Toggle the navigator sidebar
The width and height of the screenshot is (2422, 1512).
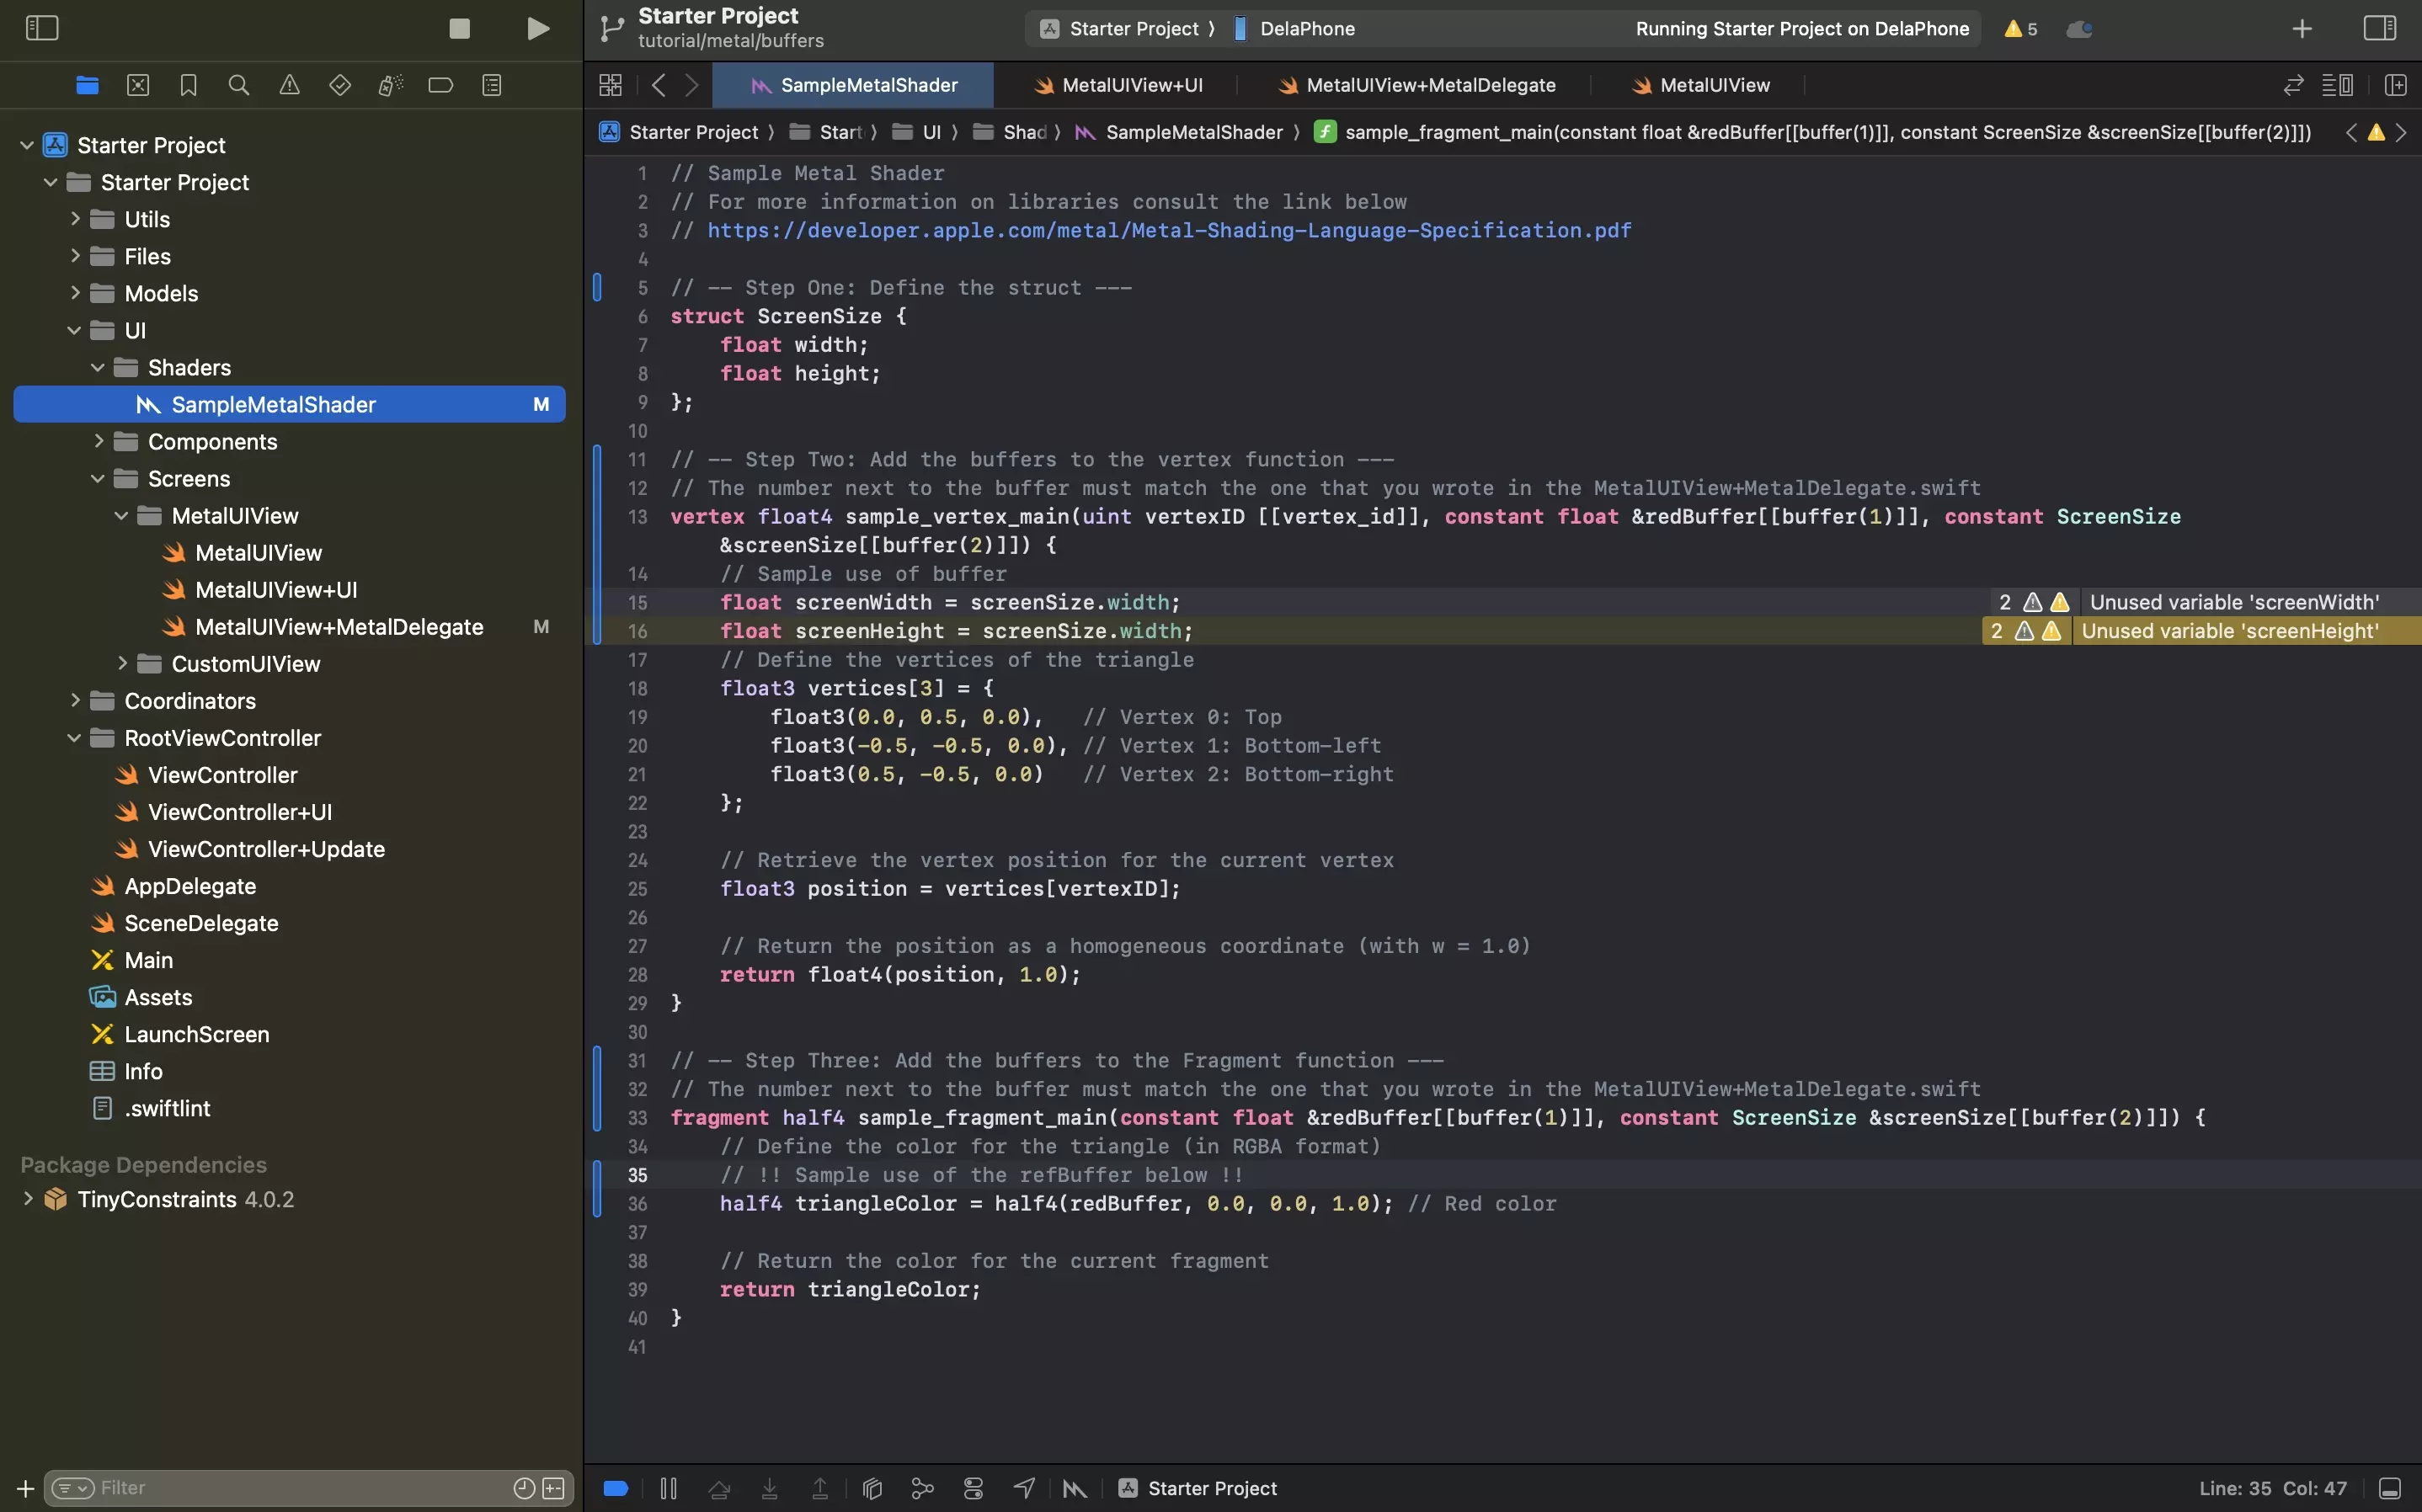pos(41,28)
